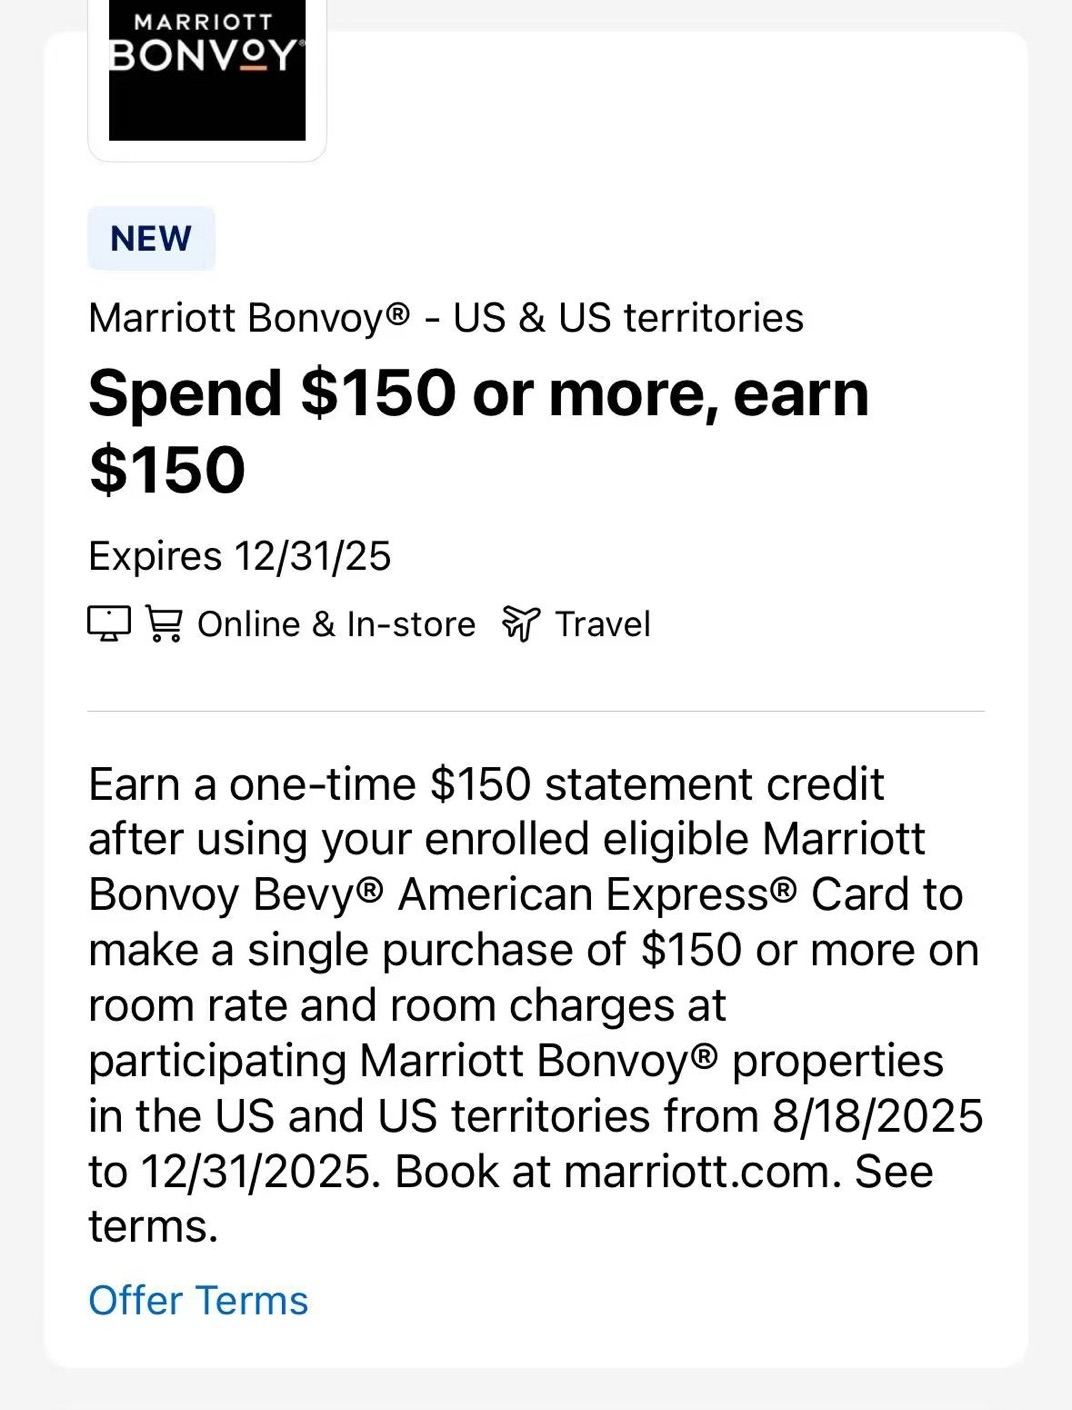Tap the one-time $150 statement credit text
1072x1410 pixels.
pos(557,784)
